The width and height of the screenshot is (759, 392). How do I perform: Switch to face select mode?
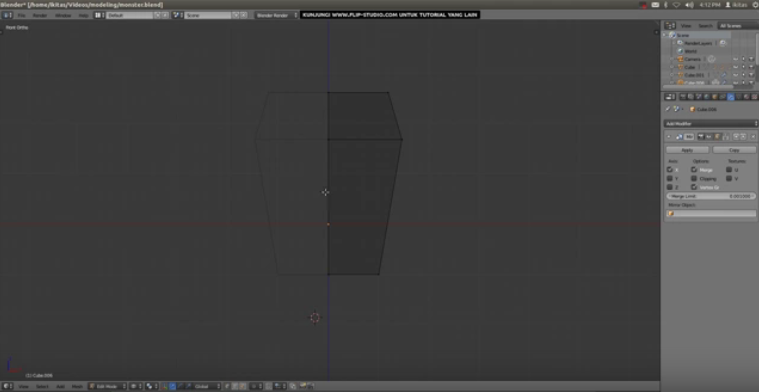point(242,386)
